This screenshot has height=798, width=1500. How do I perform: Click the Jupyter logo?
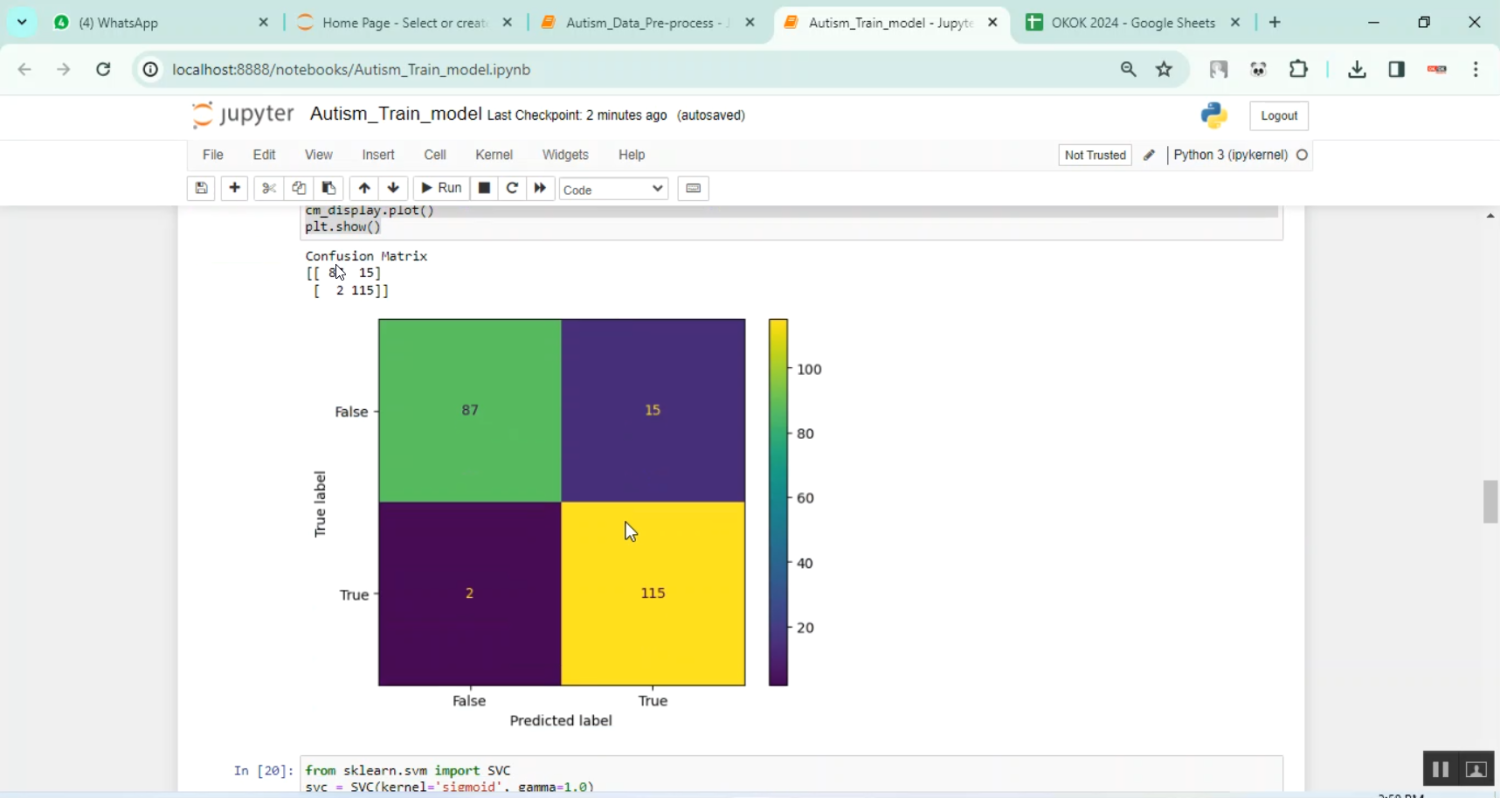(242, 114)
